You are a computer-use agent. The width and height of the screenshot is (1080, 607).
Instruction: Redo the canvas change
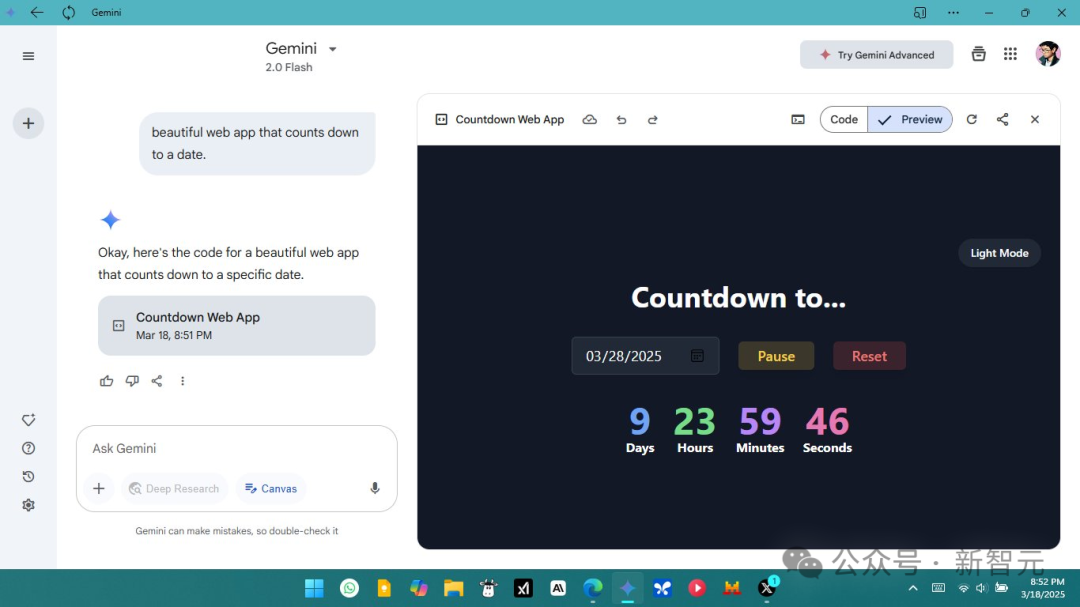(x=652, y=119)
